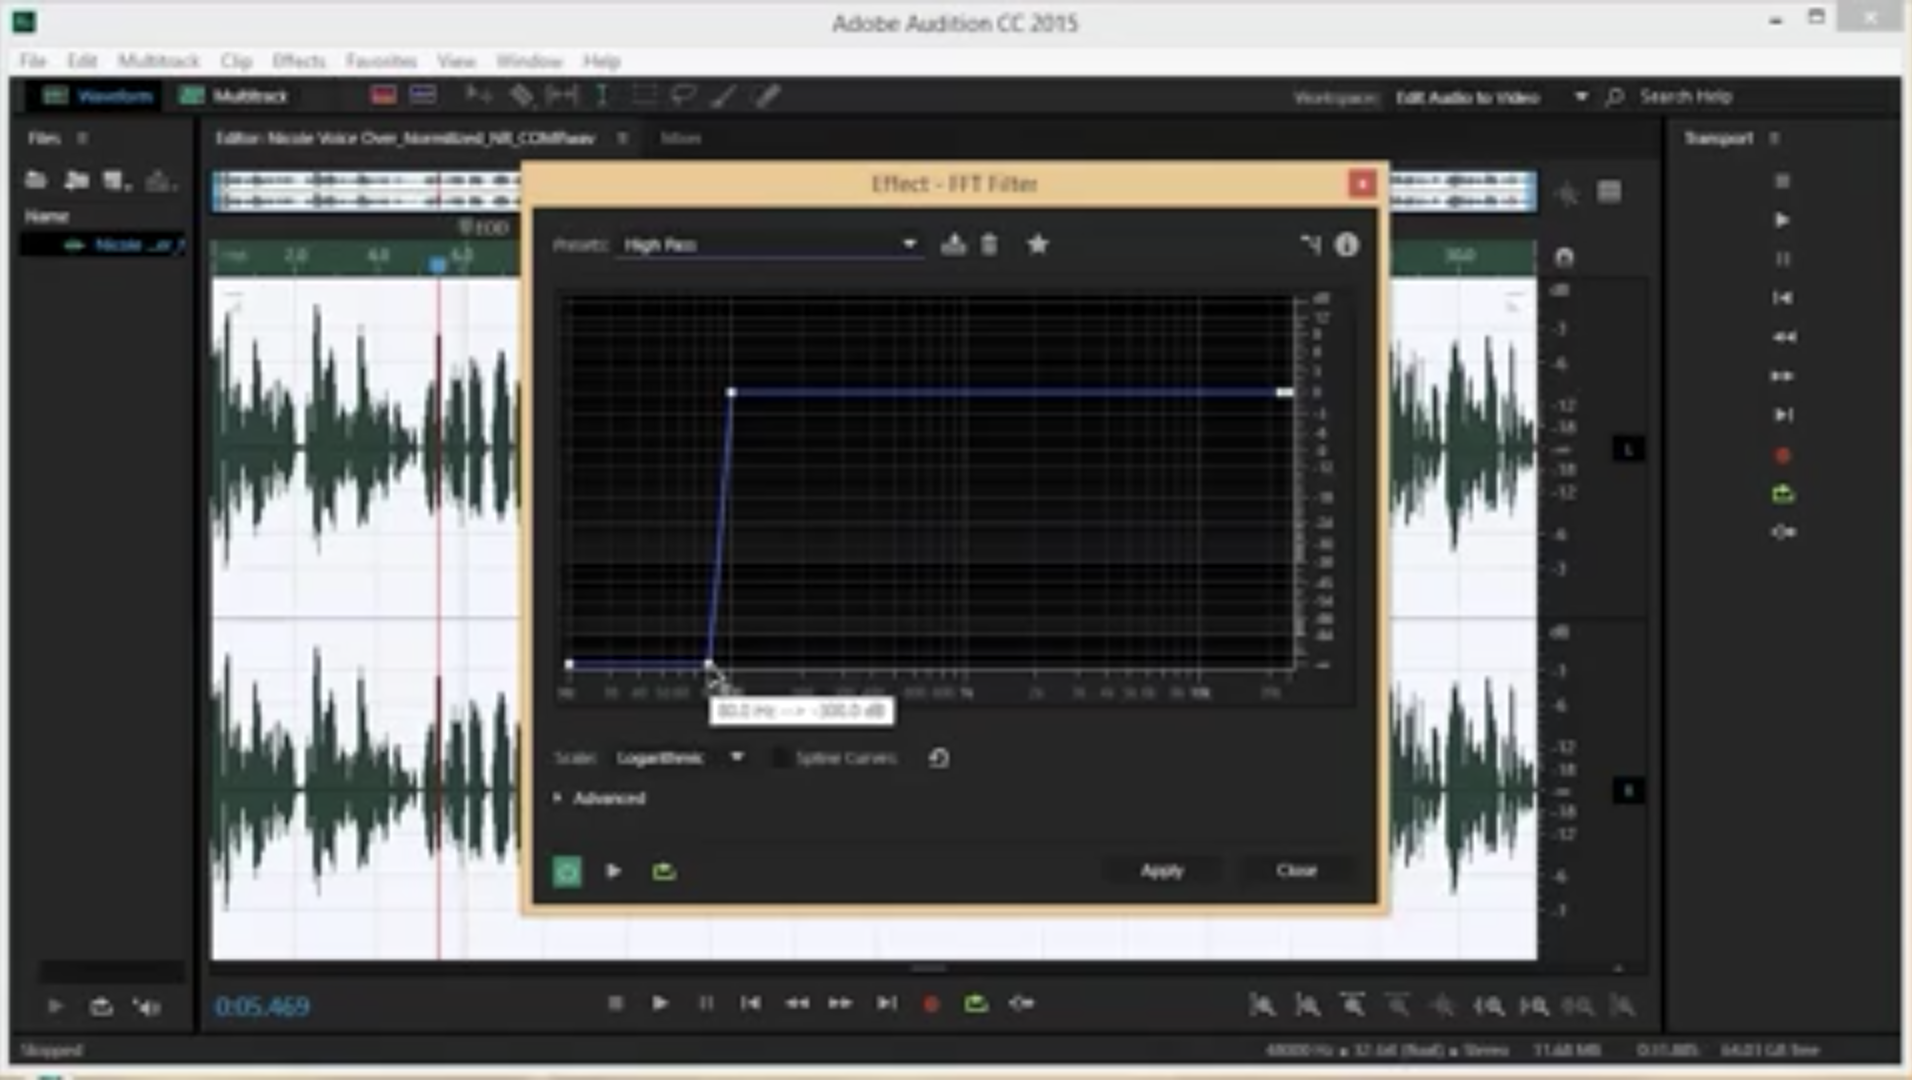
Task: Apply the FFT Filter effect
Action: 1159,870
